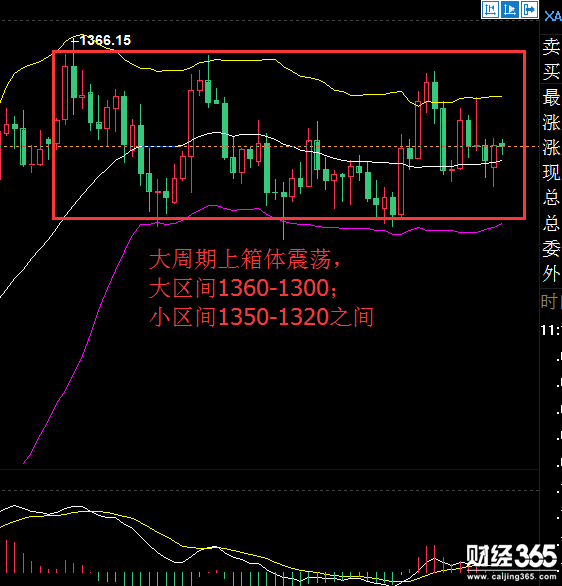Select the XA symbol label
This screenshot has height=586, width=562.
click(x=553, y=16)
